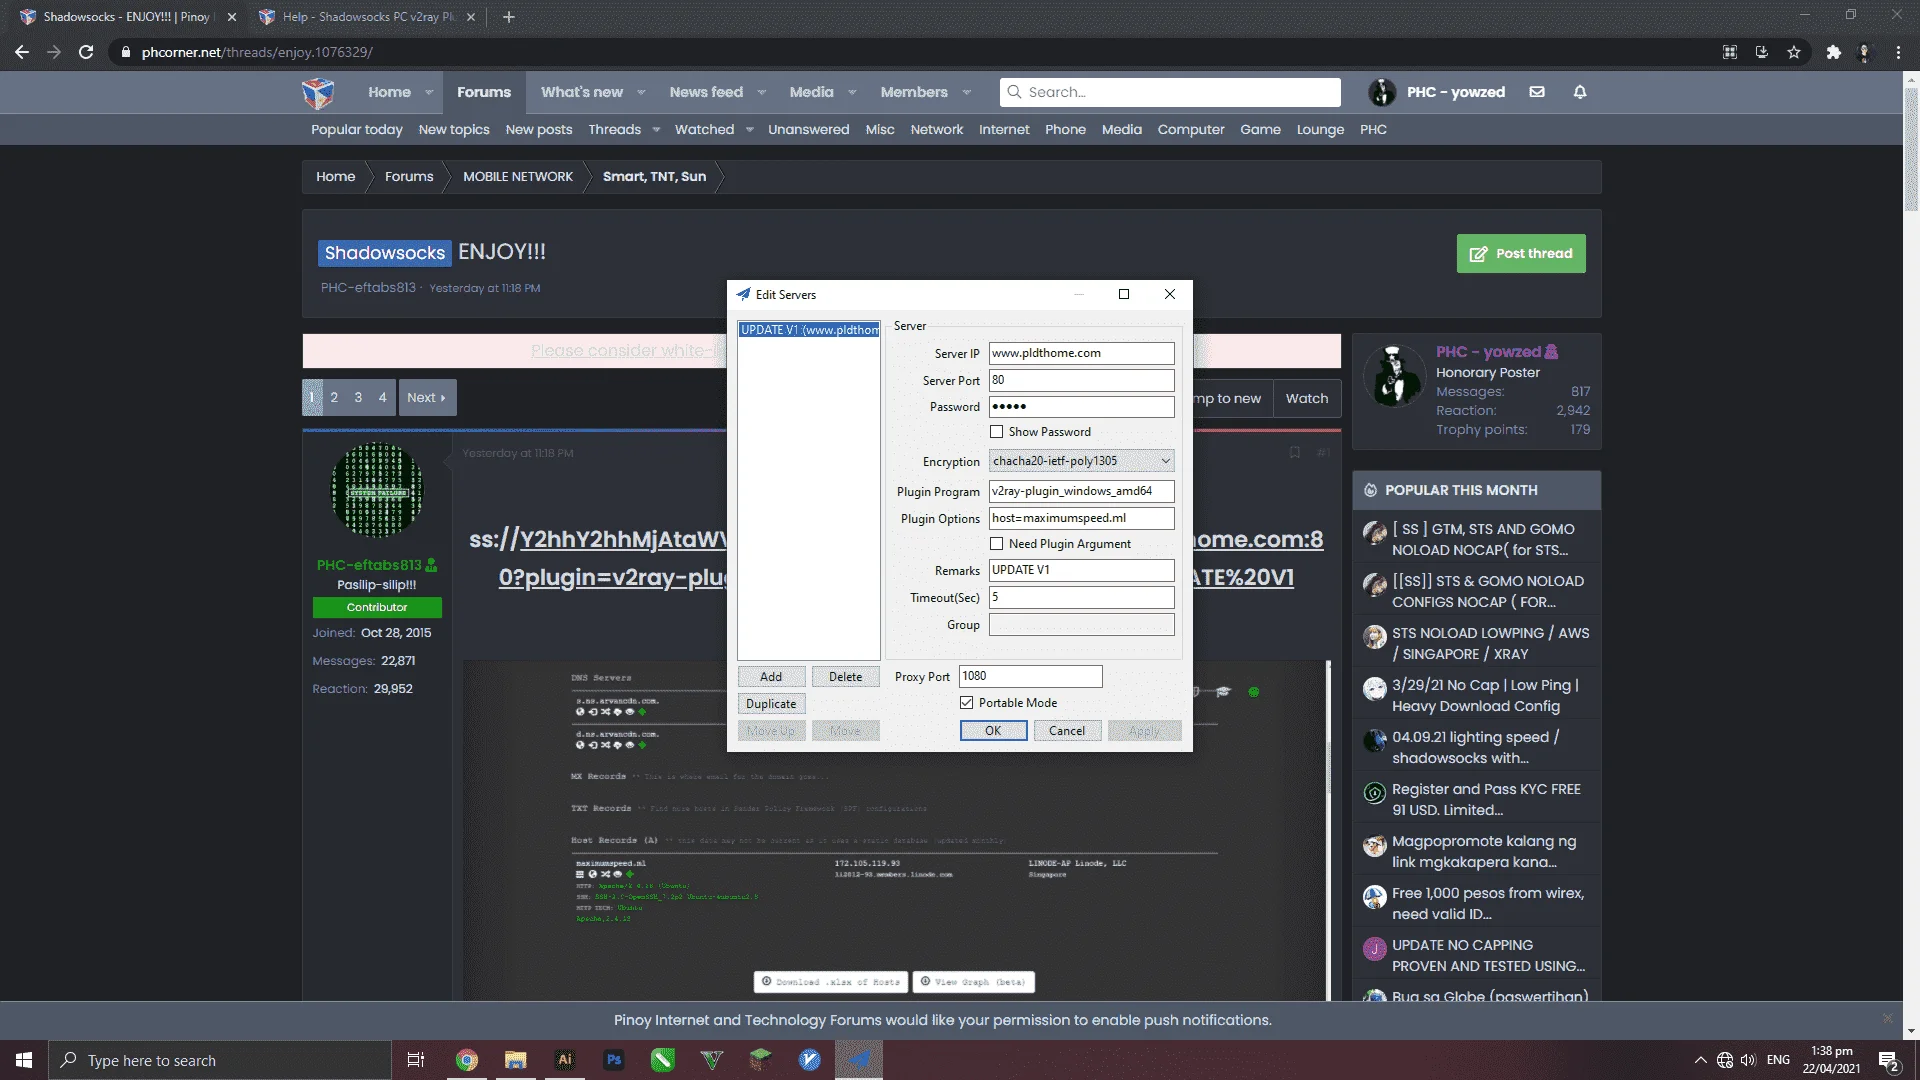Open the MOBILE NETWORK breadcrumb
Viewport: 1920px width, 1080px height.
[x=518, y=177]
